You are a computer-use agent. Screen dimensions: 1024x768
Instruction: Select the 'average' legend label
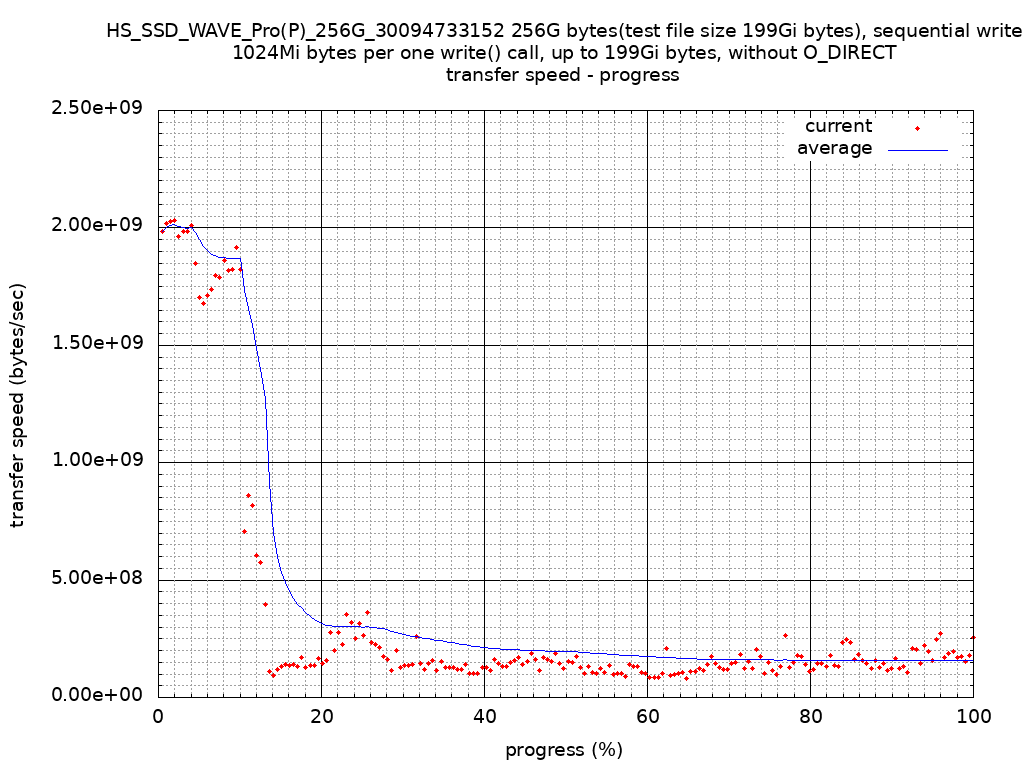click(834, 149)
